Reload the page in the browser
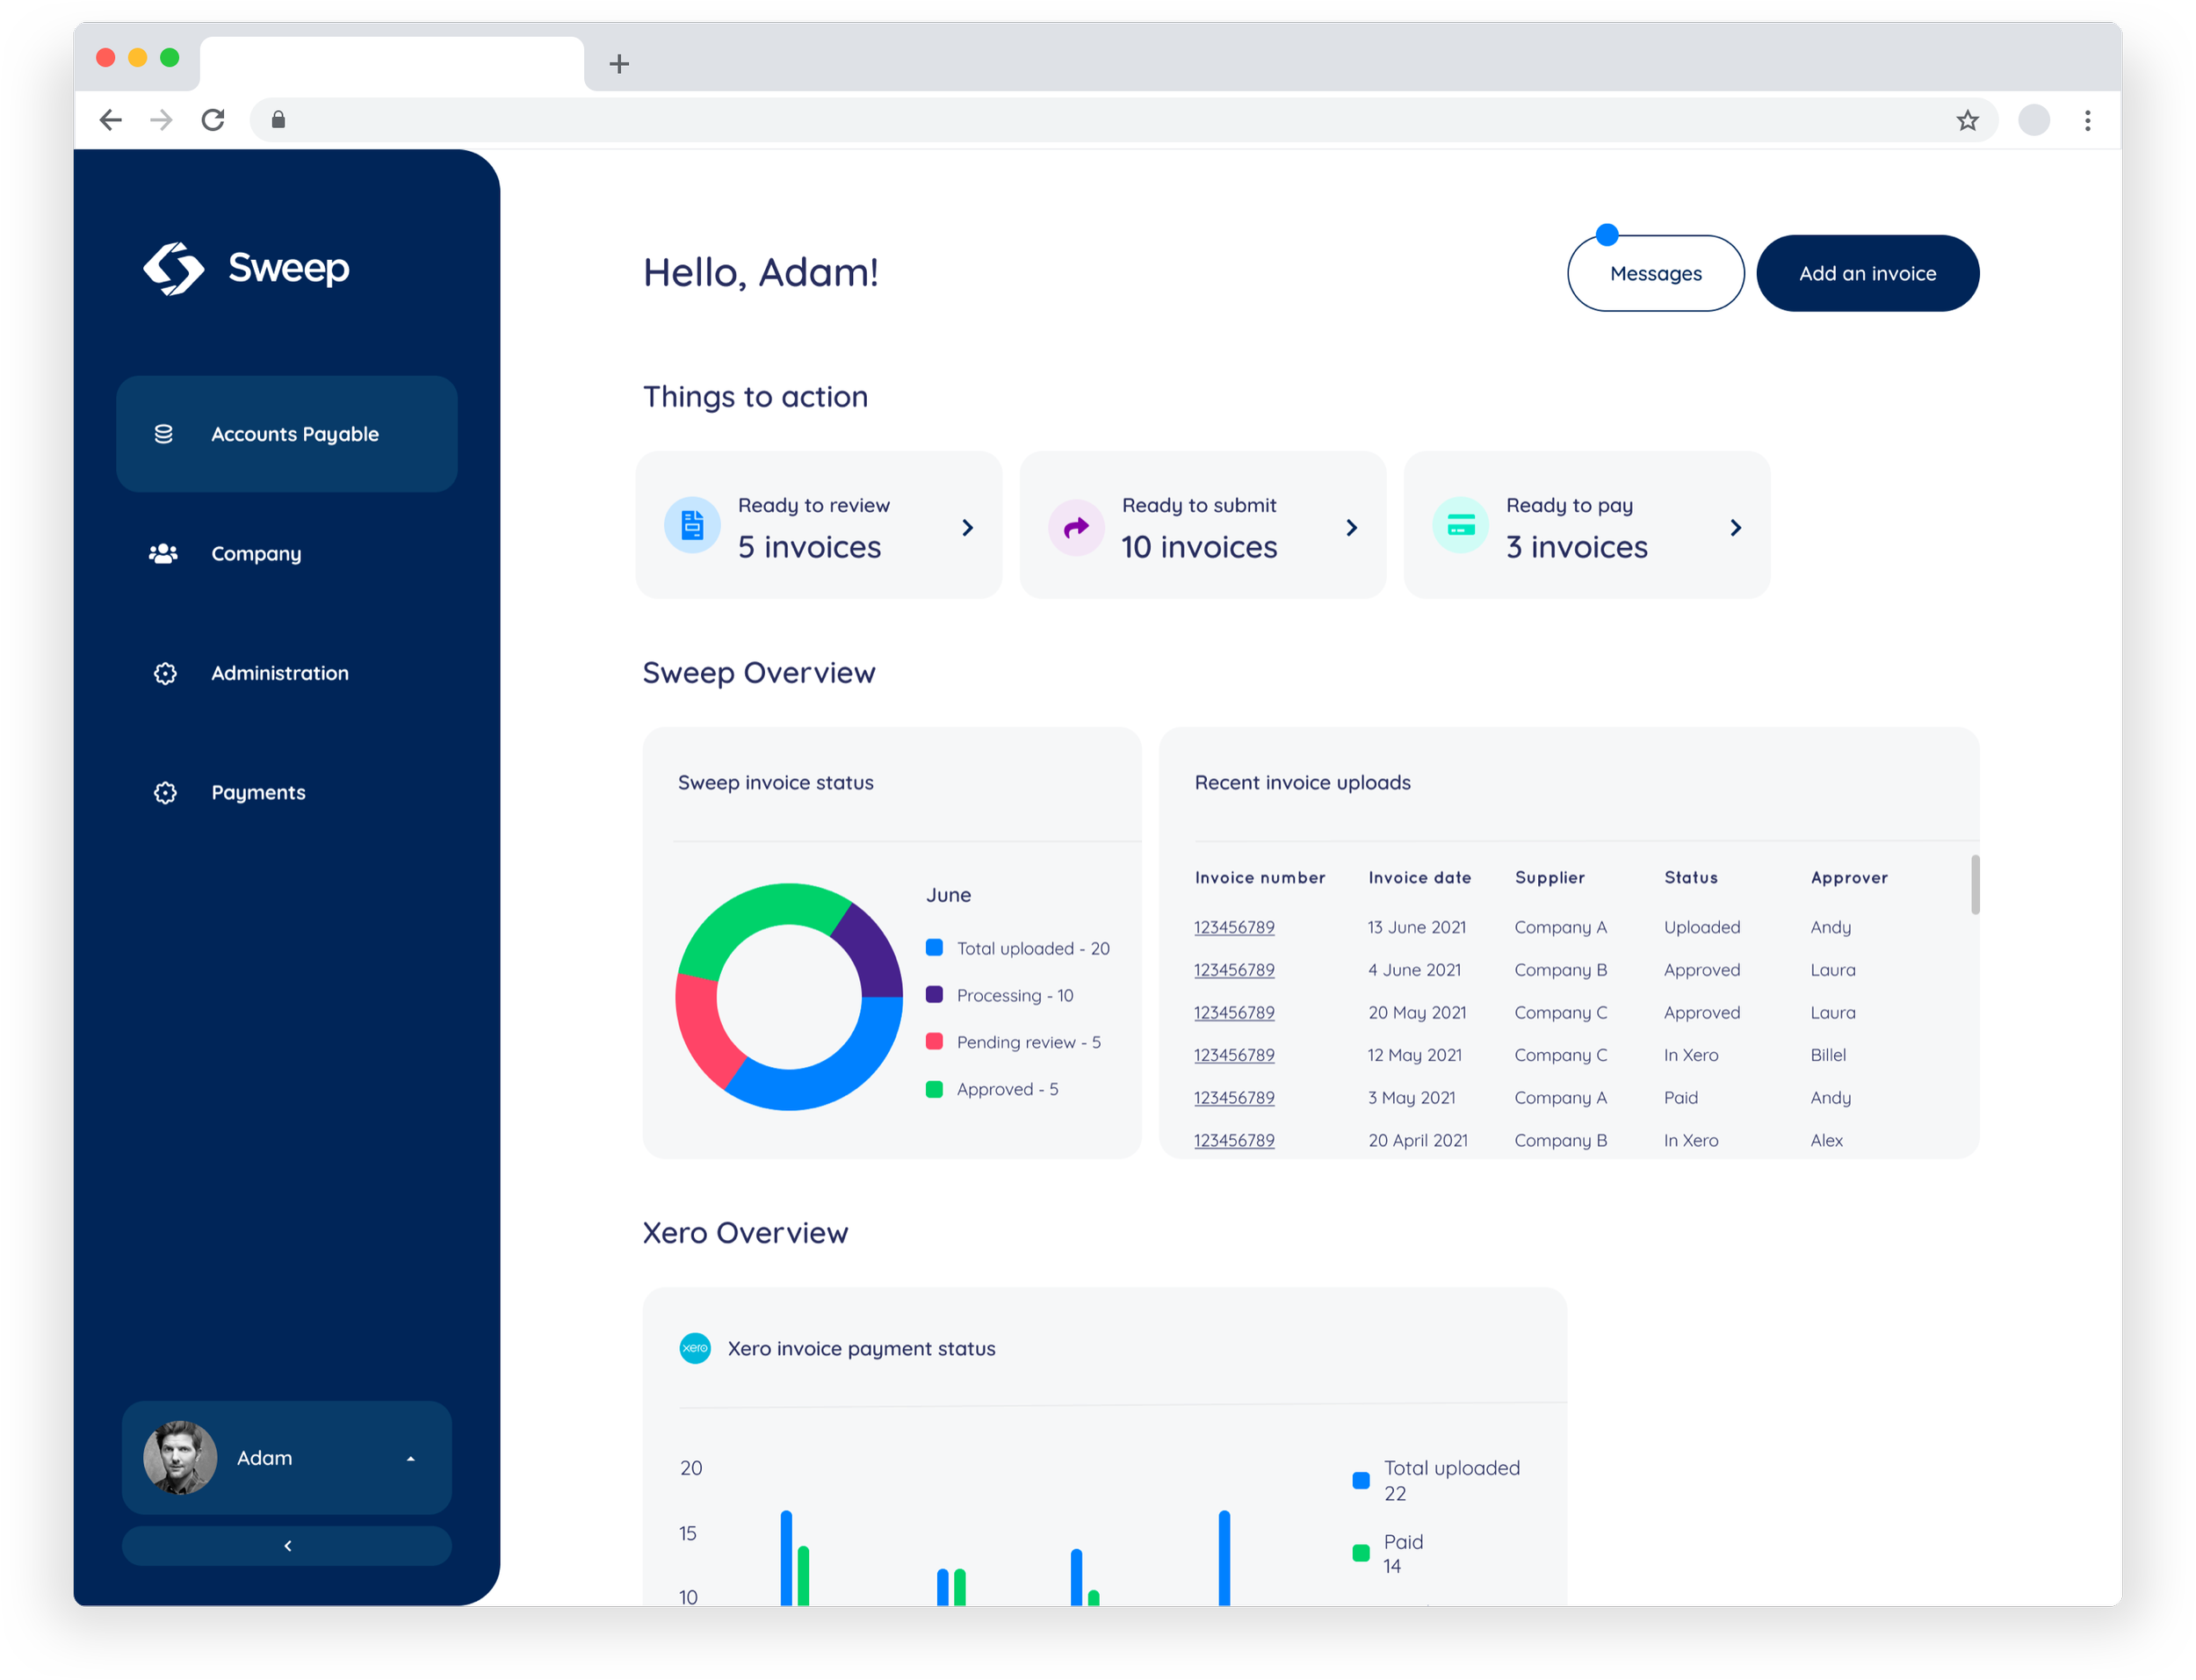 [213, 121]
